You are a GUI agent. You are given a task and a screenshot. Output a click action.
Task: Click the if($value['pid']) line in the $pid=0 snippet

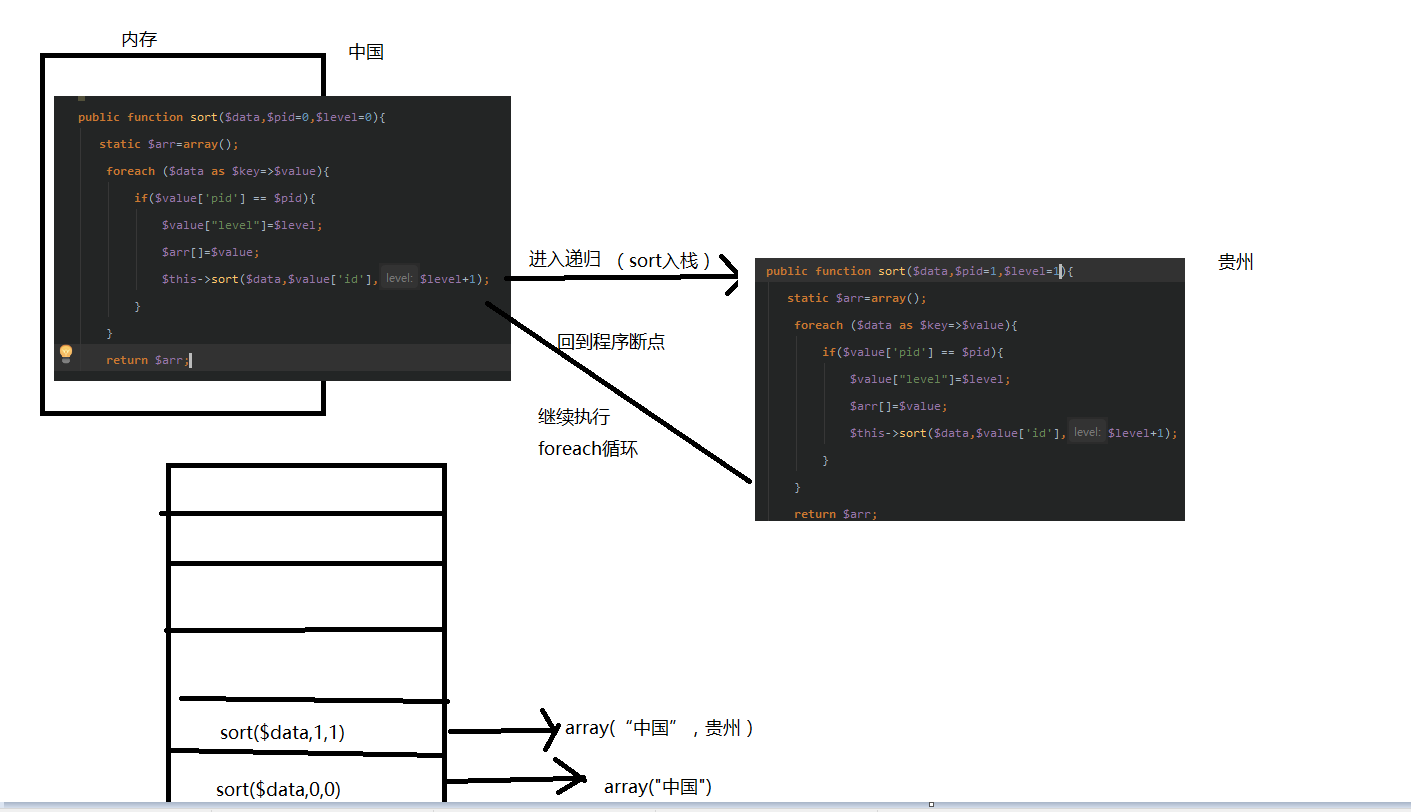coord(225,198)
